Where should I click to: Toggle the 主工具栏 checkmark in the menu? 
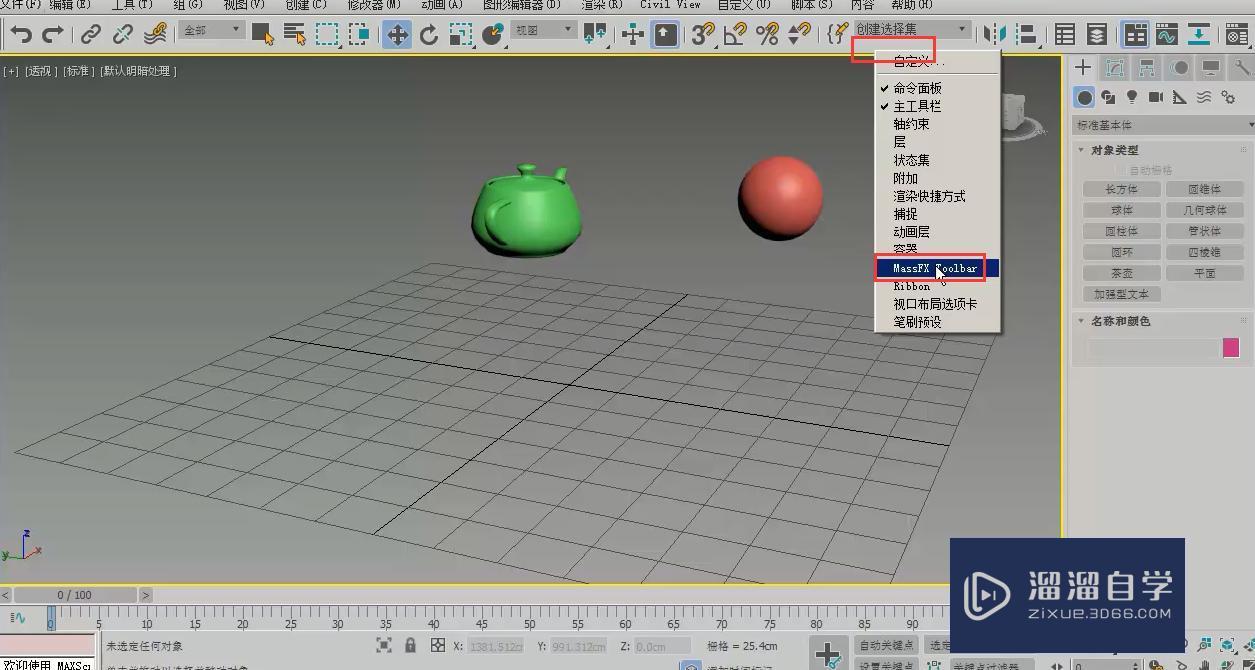point(918,105)
